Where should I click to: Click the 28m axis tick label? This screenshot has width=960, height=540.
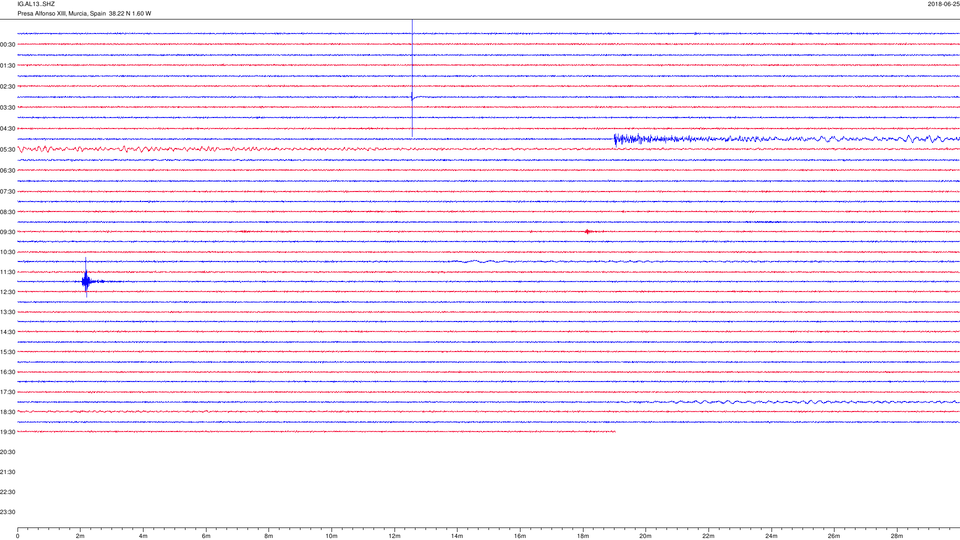click(897, 536)
